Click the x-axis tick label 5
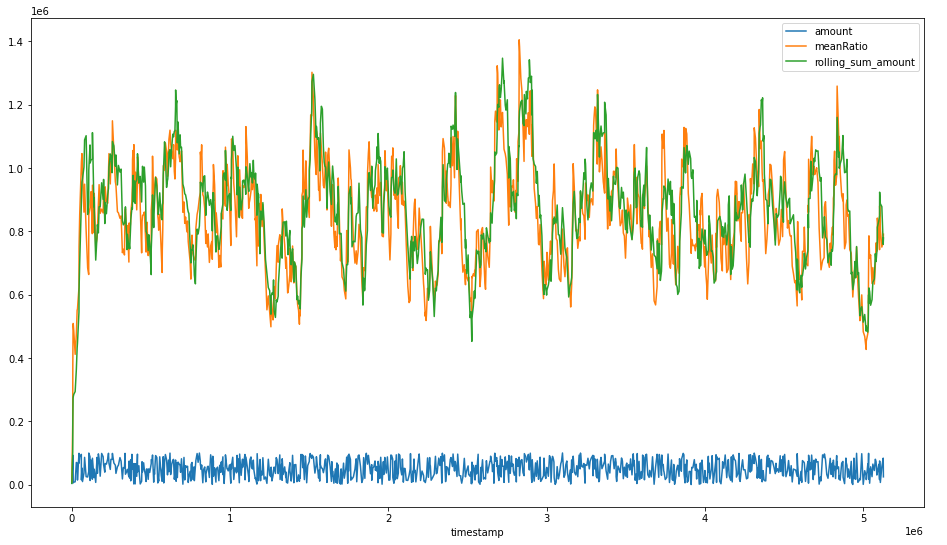 [864, 518]
